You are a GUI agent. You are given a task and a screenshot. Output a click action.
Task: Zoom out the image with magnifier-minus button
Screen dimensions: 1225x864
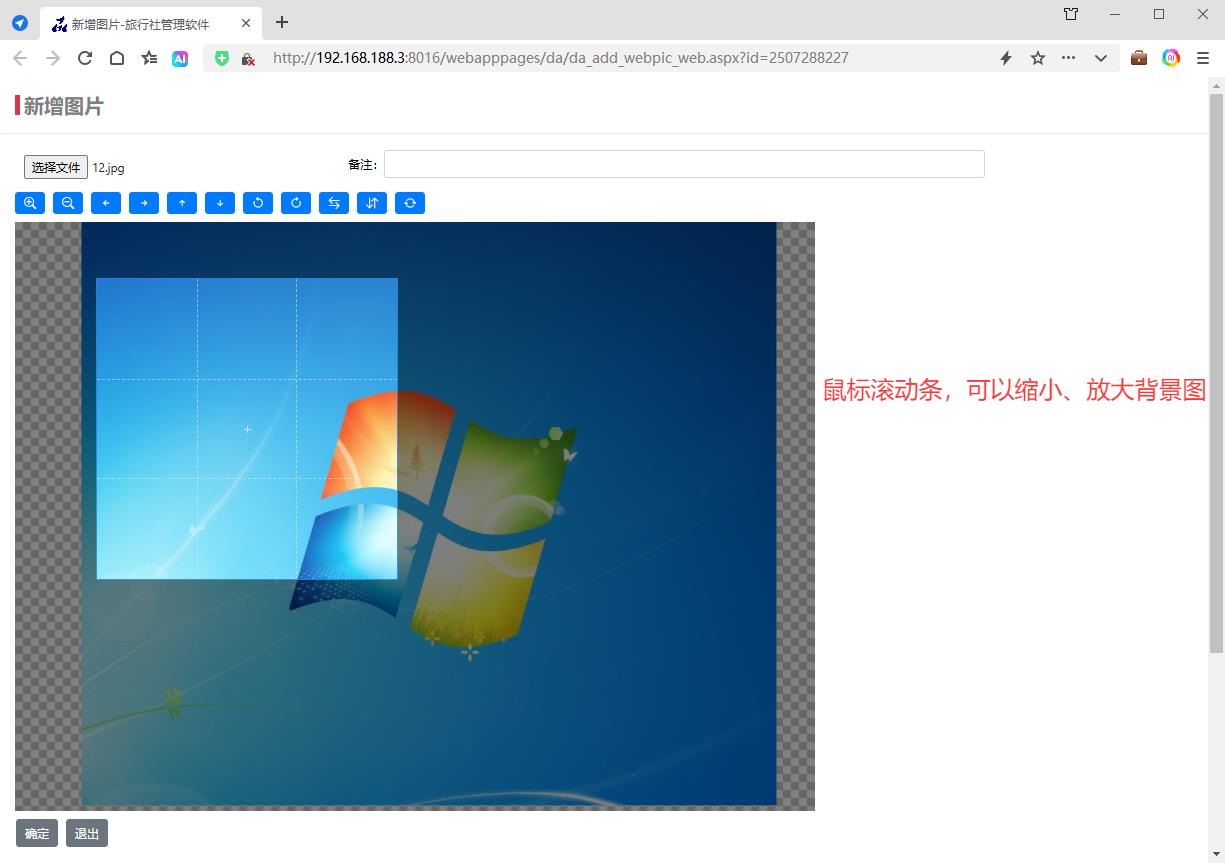pos(68,203)
